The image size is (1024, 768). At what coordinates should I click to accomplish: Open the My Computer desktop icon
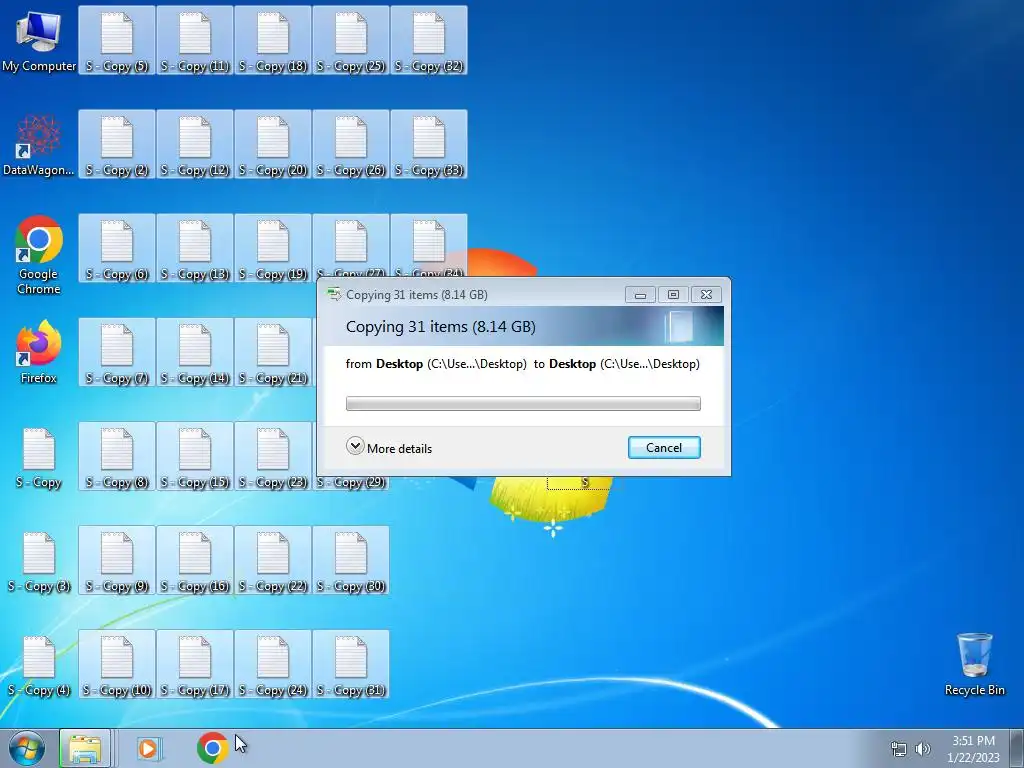39,40
